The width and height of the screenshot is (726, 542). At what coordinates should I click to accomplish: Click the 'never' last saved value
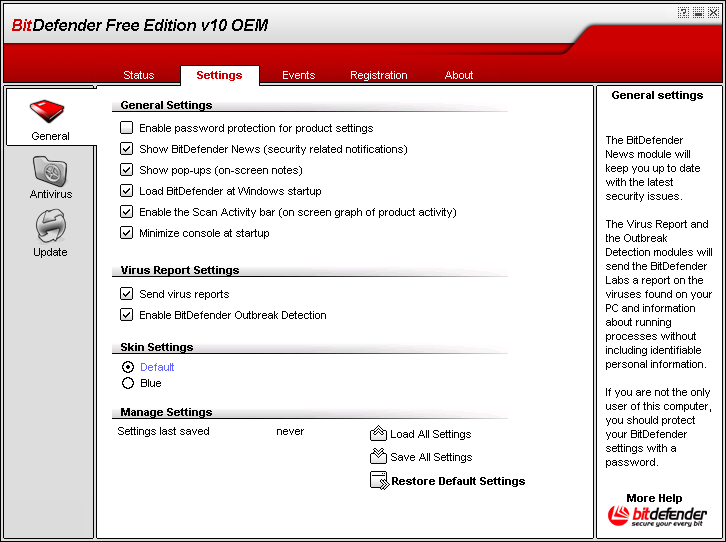click(x=290, y=431)
